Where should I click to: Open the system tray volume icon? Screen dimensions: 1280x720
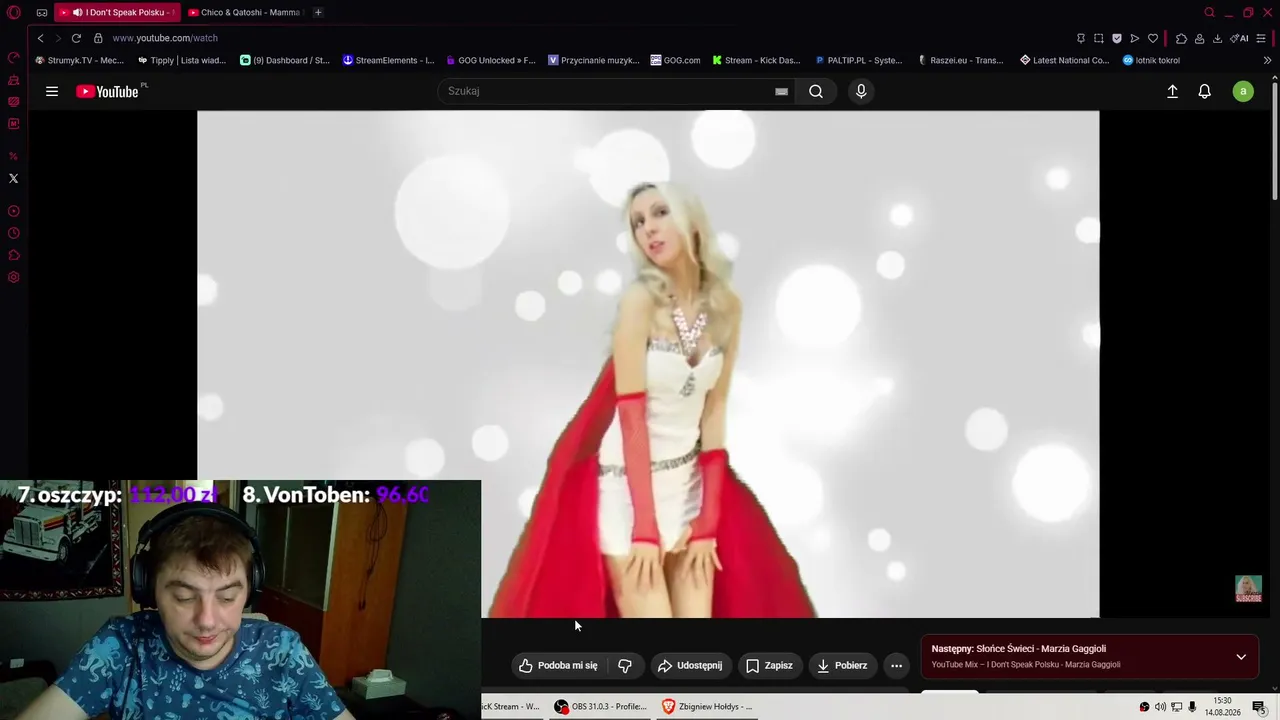(x=1160, y=707)
